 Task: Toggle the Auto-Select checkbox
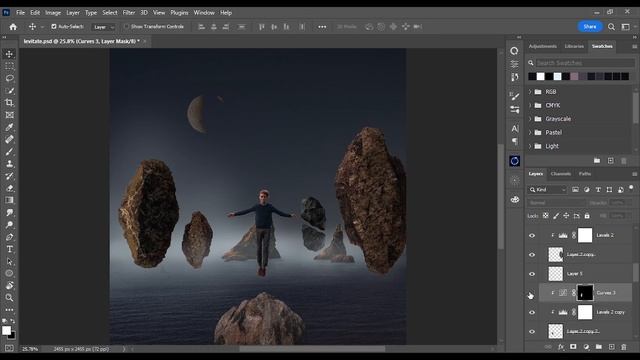(53, 27)
